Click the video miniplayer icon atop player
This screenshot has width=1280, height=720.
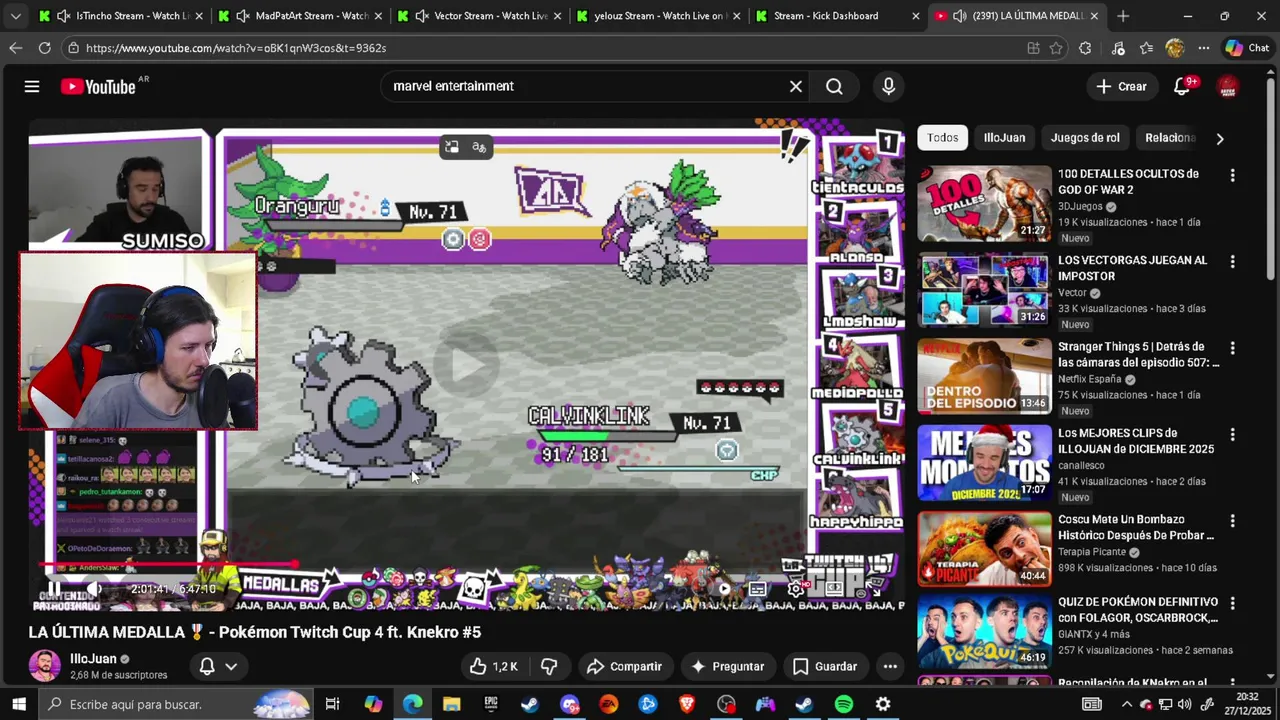point(452,148)
